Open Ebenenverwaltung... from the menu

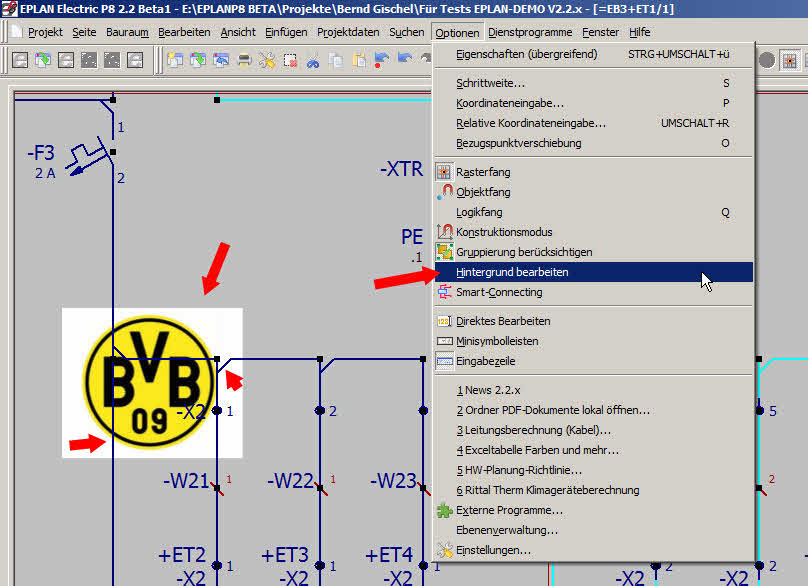(594, 530)
